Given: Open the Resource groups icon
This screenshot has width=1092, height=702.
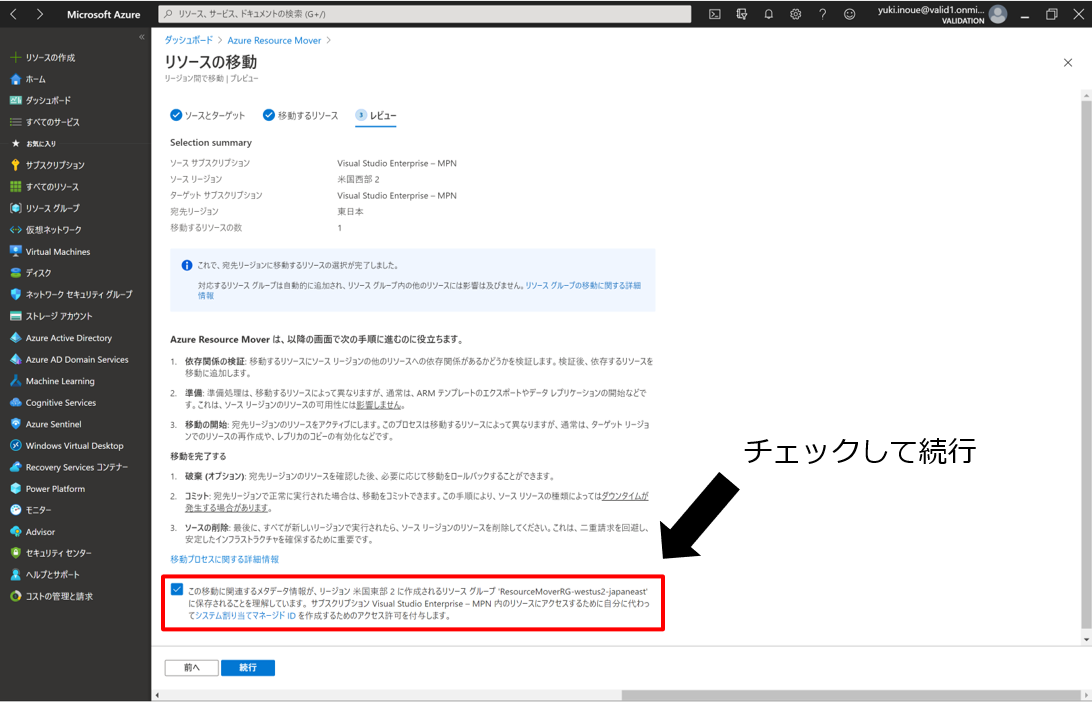Looking at the screenshot, I should pos(15,208).
